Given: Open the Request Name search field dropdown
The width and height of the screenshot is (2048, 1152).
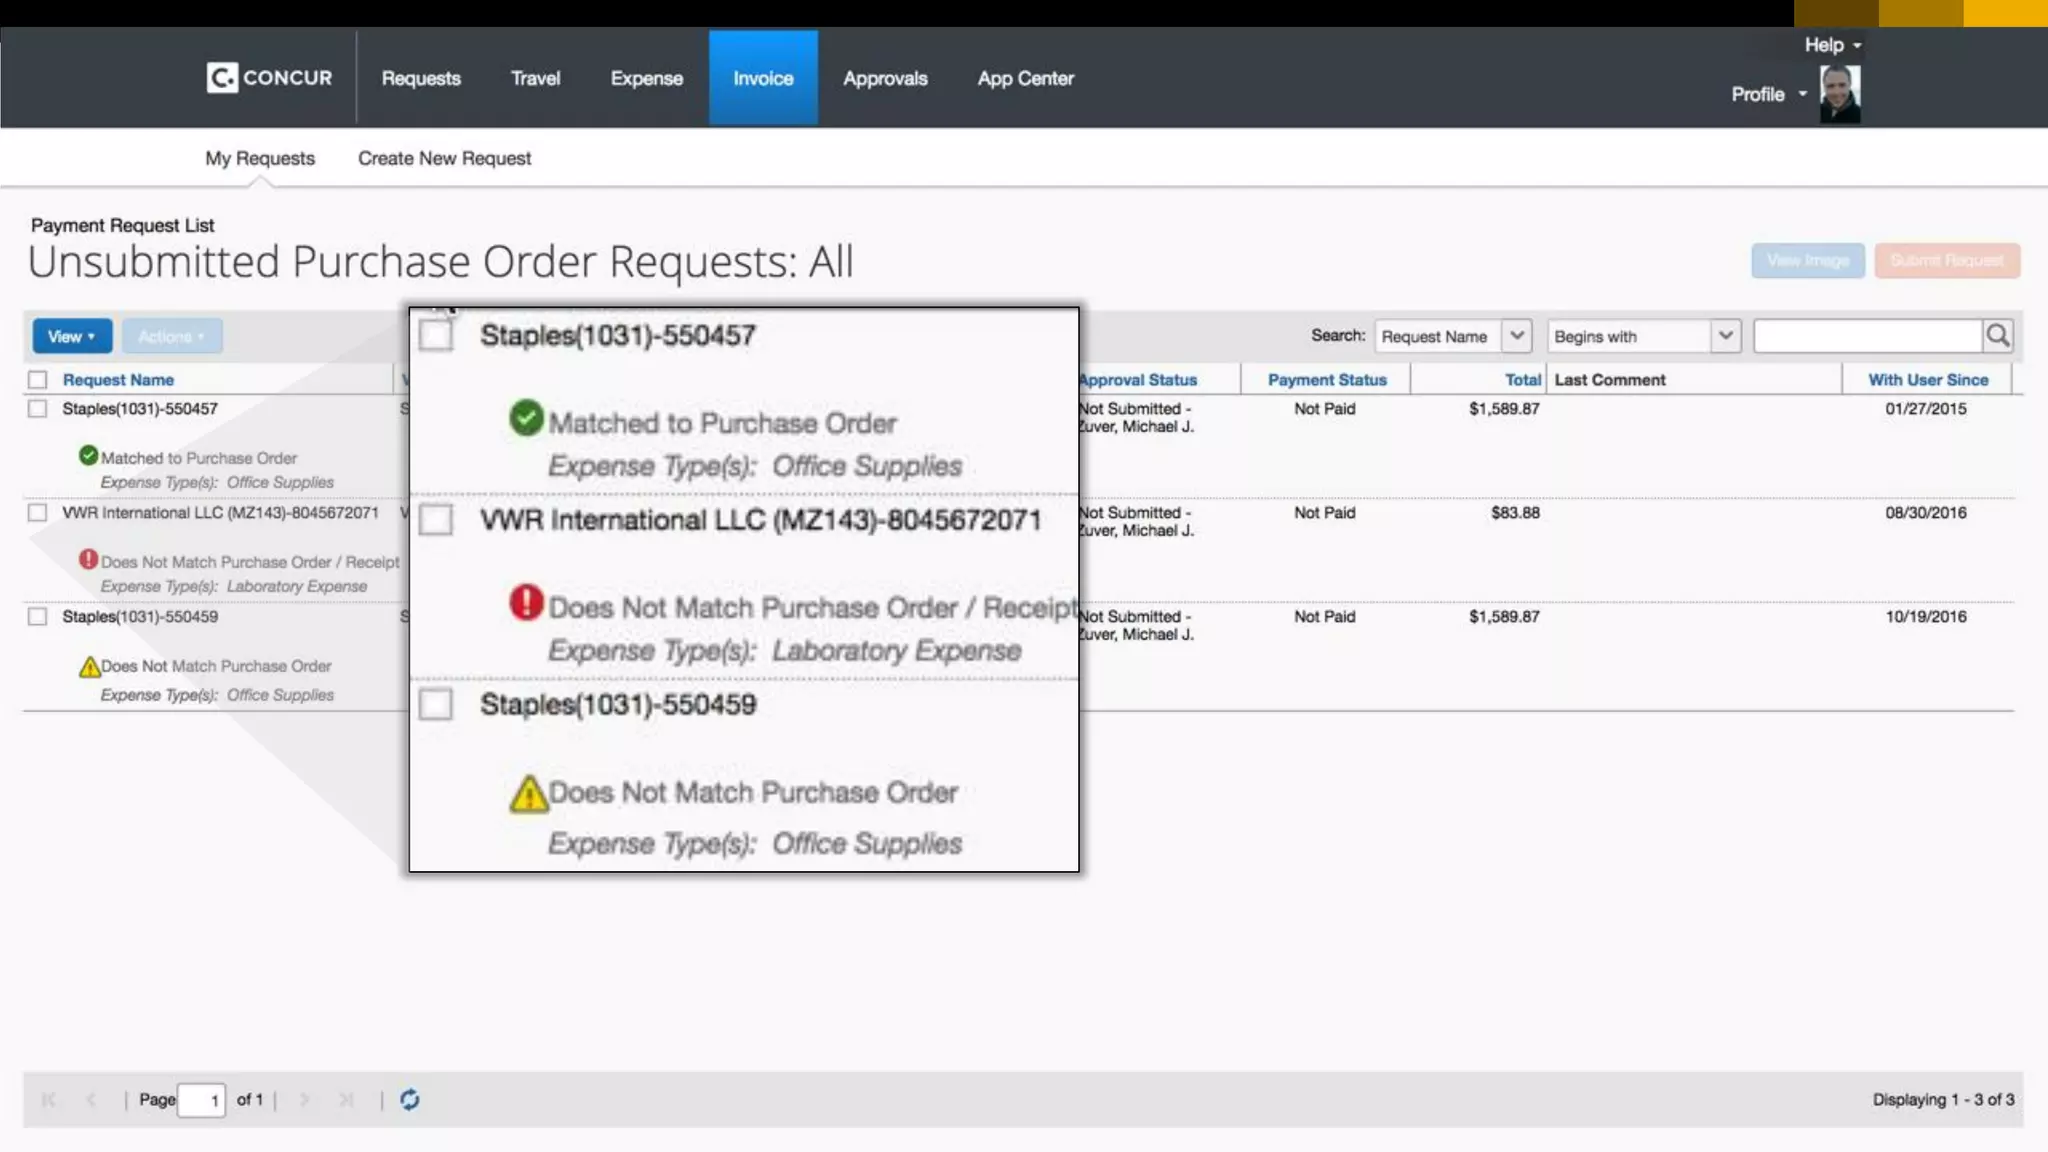Looking at the screenshot, I should coord(1516,336).
